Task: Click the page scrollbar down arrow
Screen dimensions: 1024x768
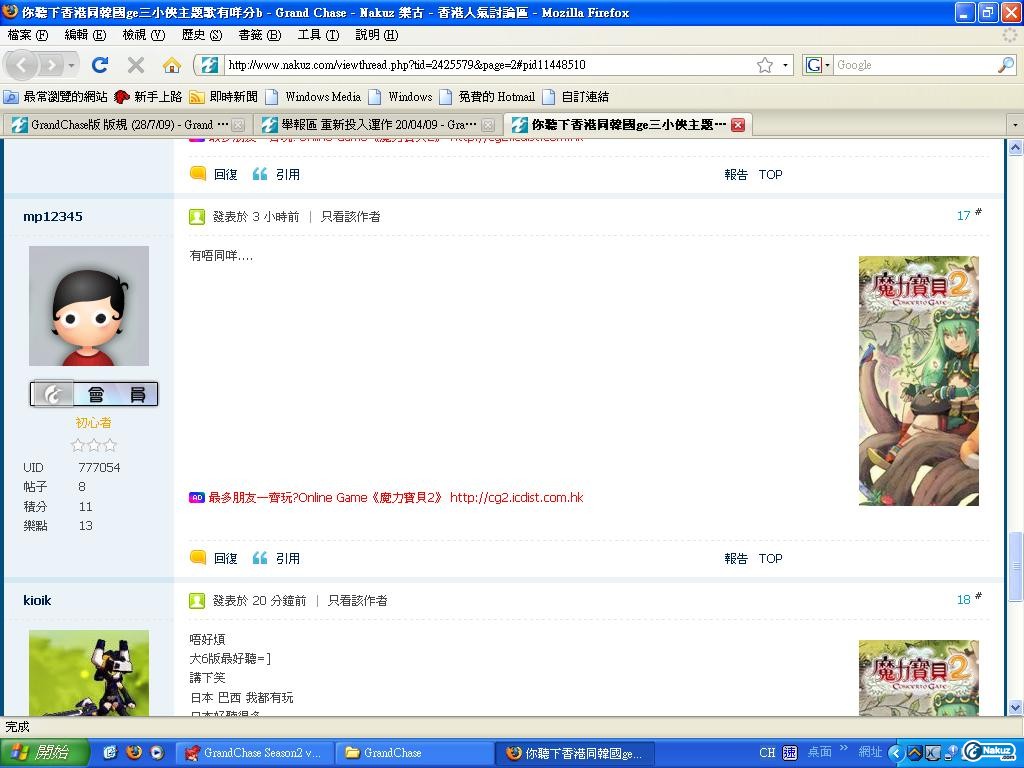Action: point(1016,708)
